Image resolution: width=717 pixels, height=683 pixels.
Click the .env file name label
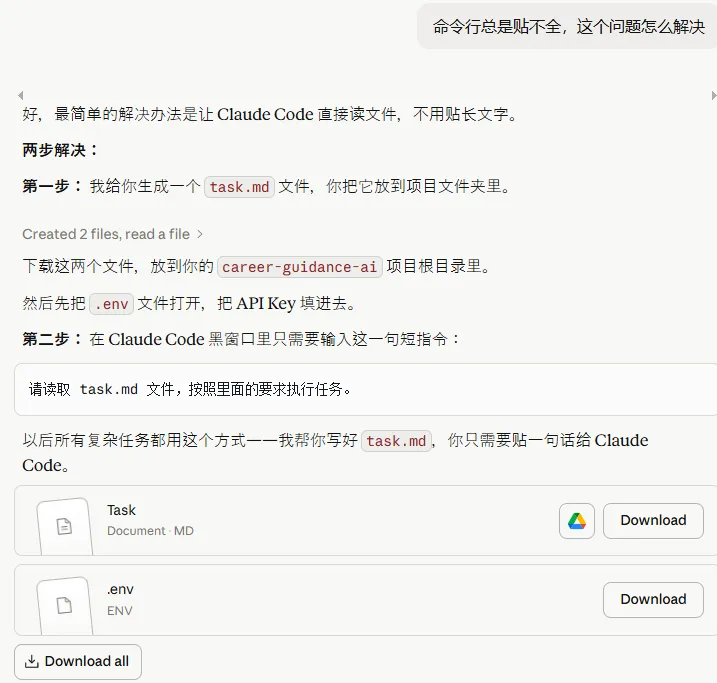pos(120,590)
